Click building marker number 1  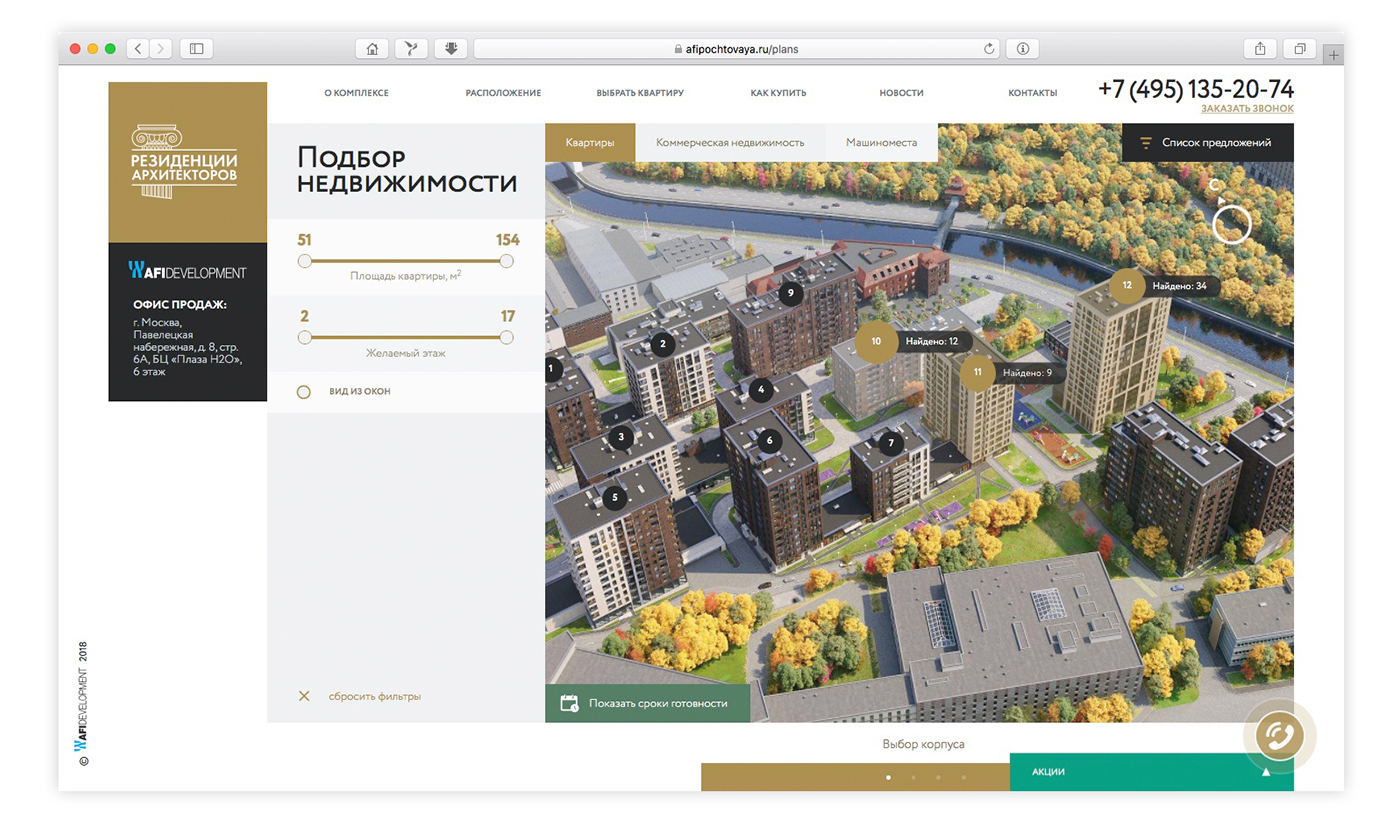point(550,369)
